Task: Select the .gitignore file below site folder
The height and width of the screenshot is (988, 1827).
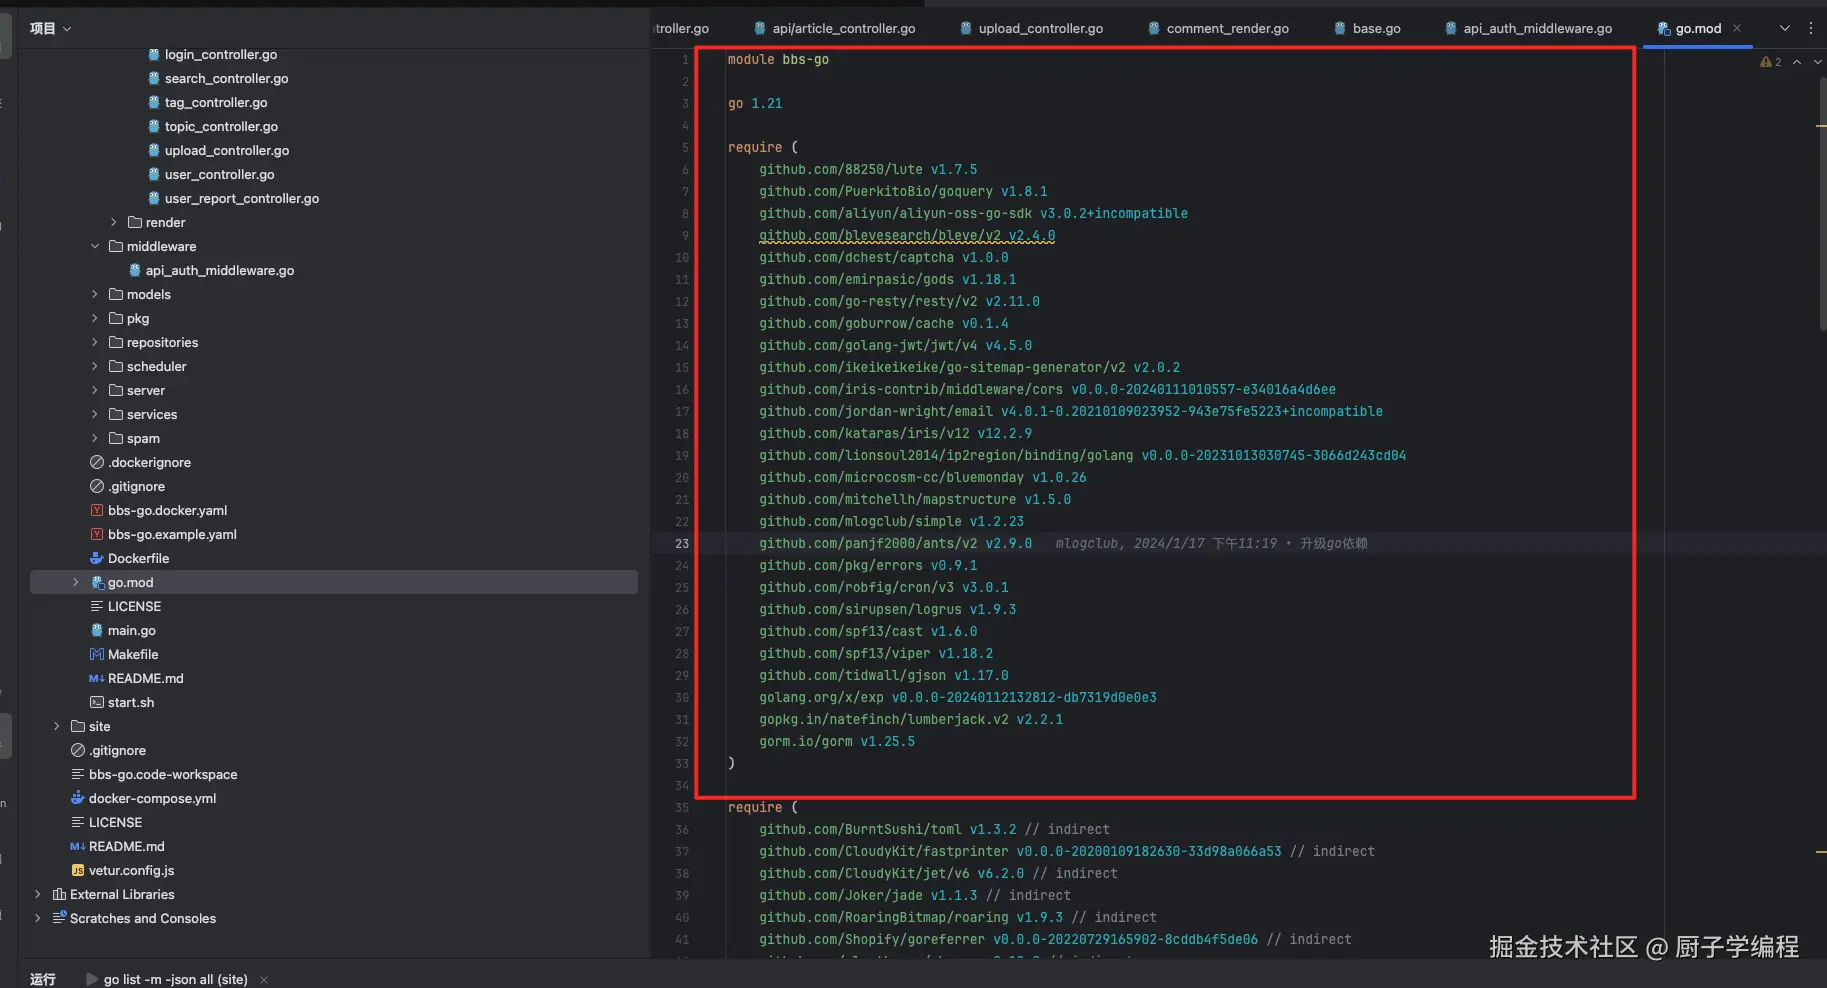Action: tap(118, 750)
